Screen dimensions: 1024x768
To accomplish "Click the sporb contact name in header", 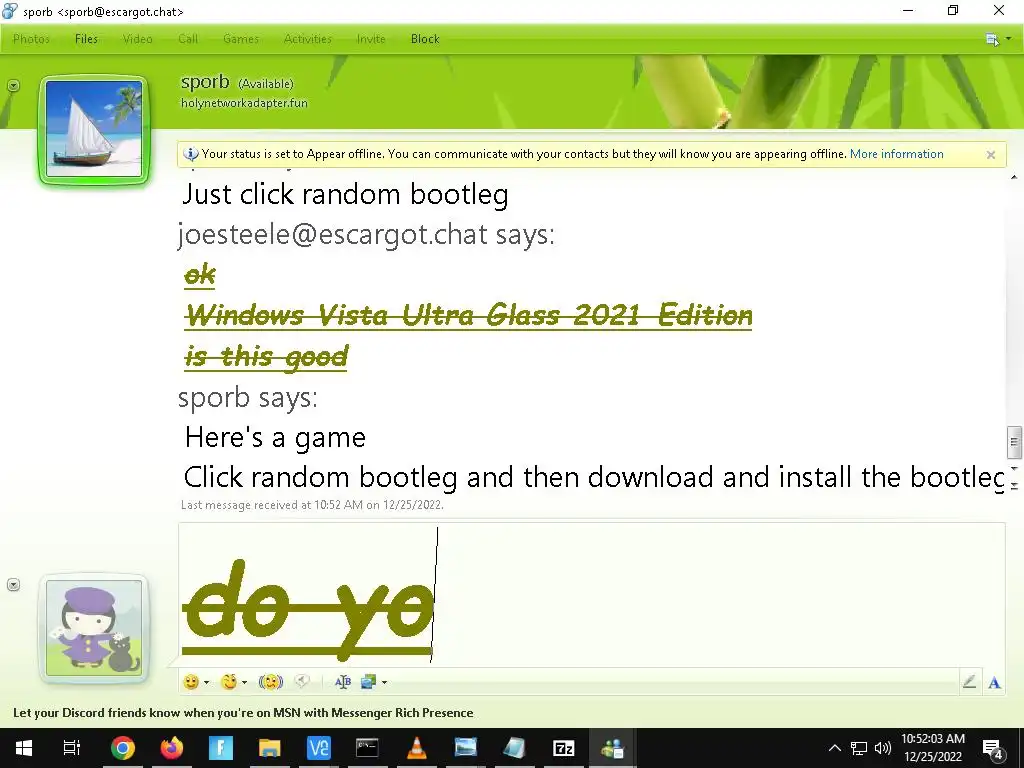I will click(205, 82).
